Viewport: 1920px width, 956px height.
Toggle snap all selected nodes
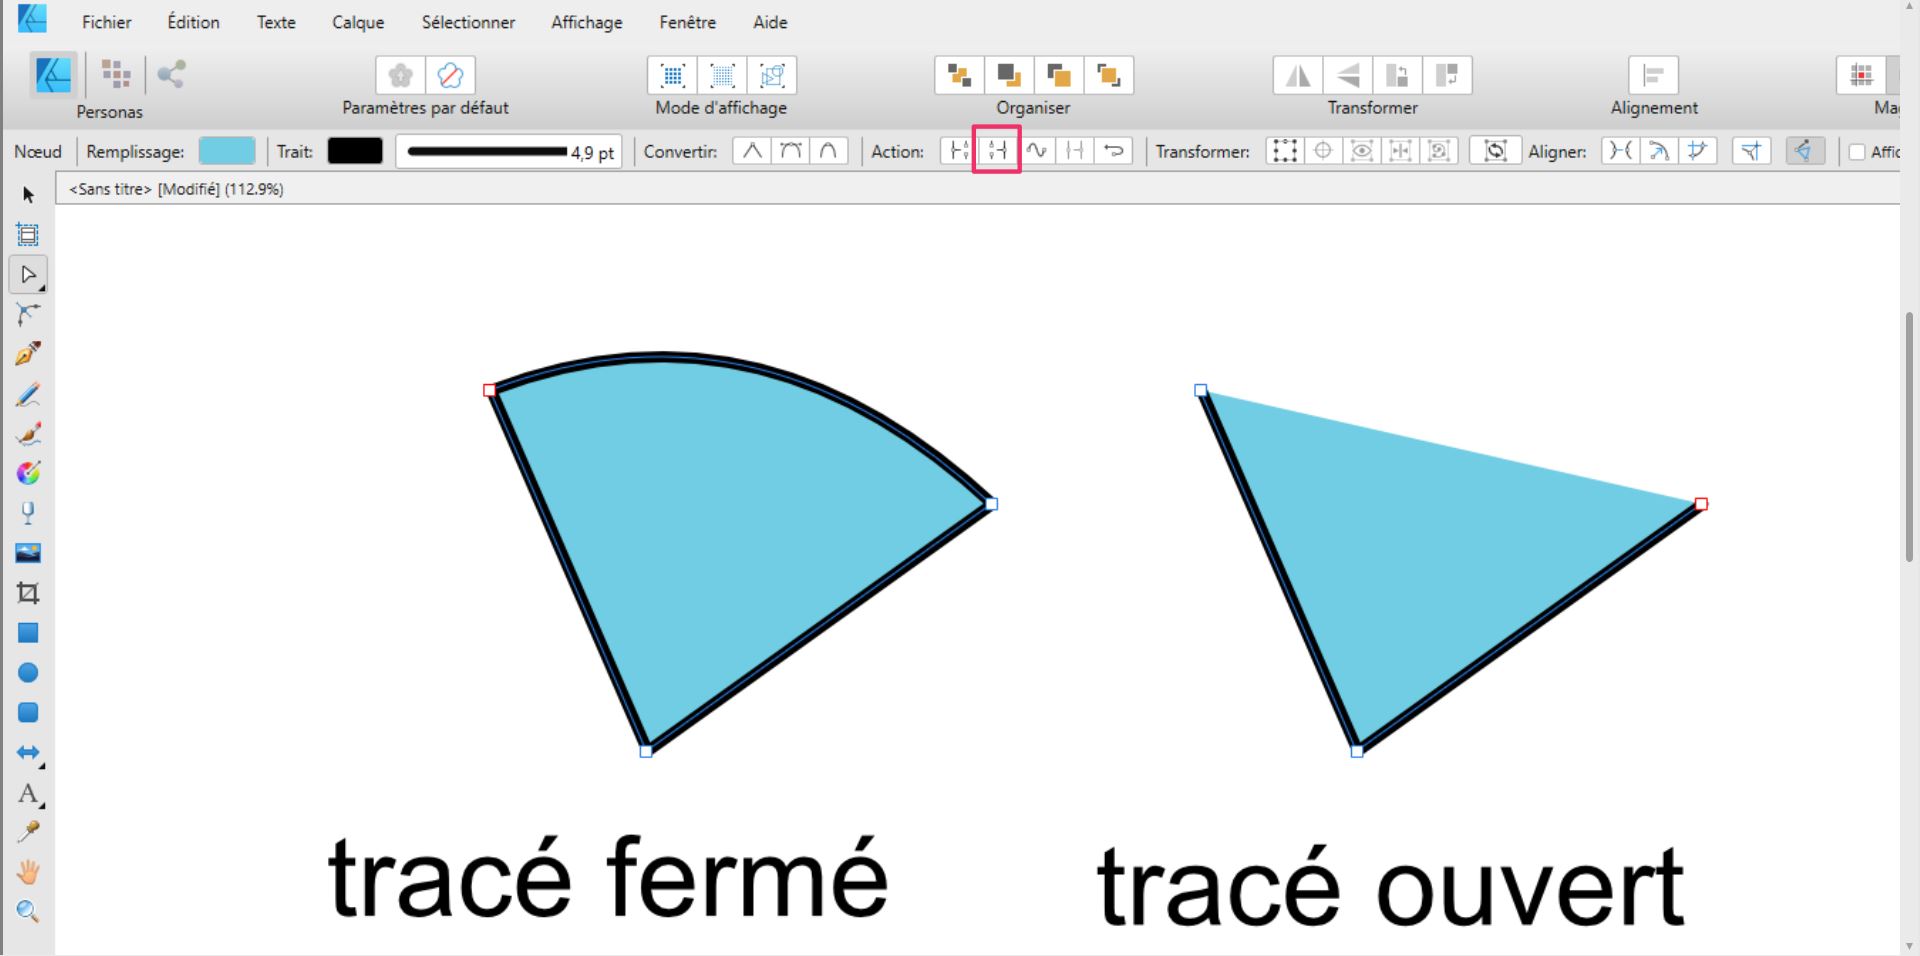pos(1697,151)
